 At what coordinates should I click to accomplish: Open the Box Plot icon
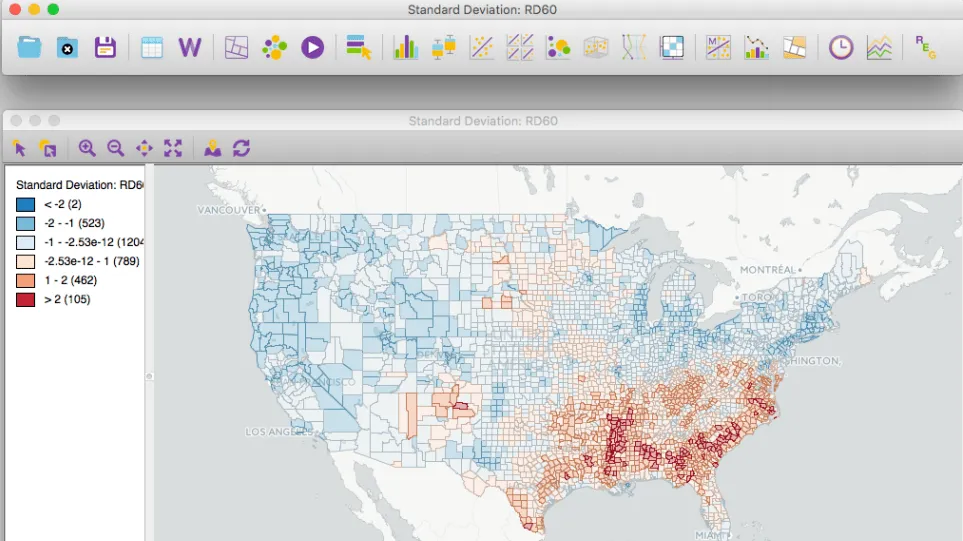443,47
